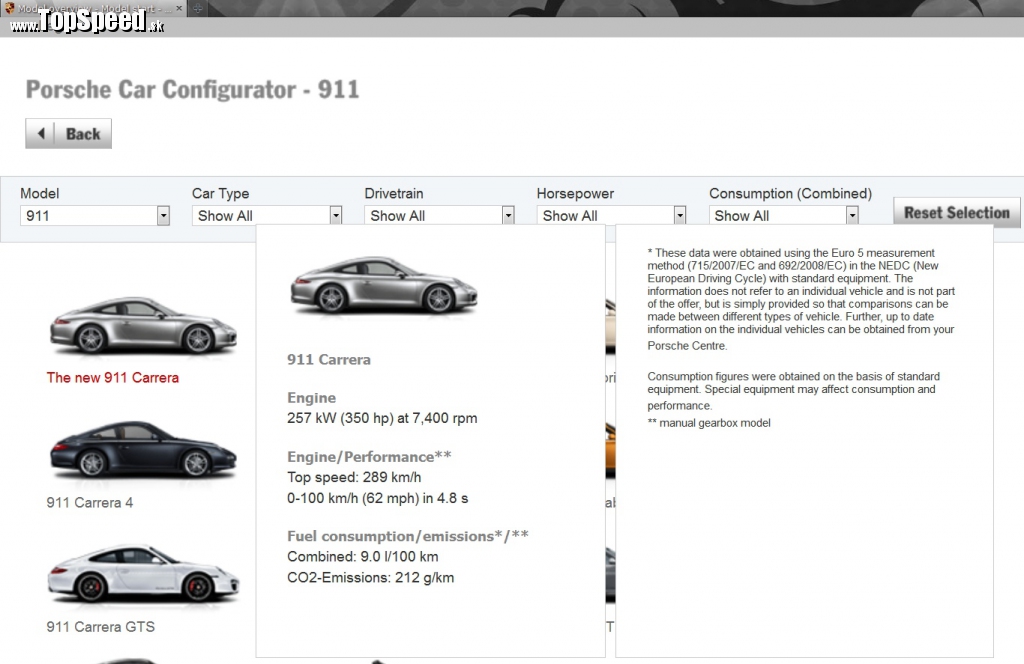1024x664 pixels.
Task: Click the Back button
Action: click(69, 134)
